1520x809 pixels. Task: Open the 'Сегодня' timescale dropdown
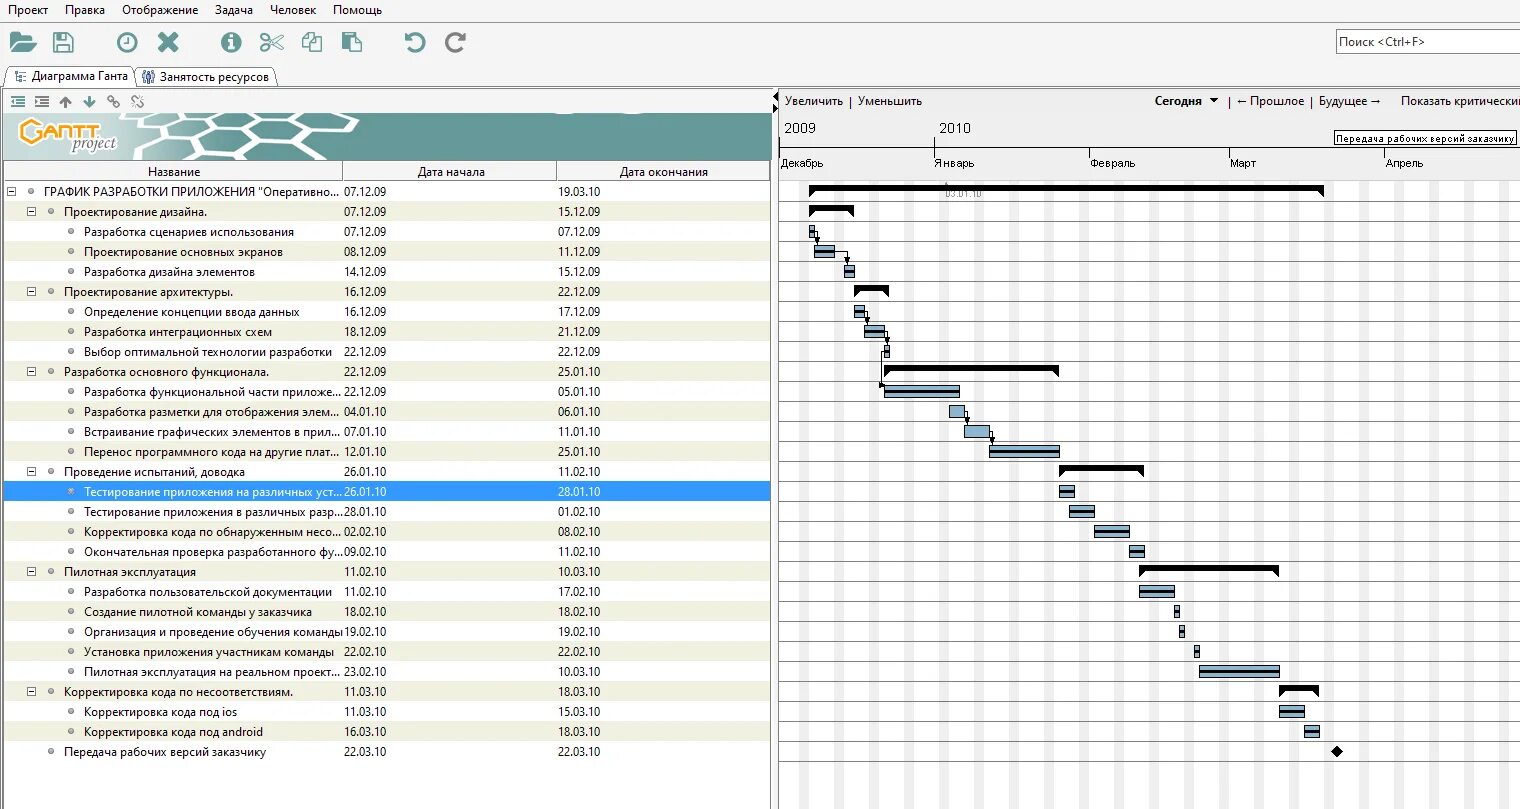[x=1185, y=100]
